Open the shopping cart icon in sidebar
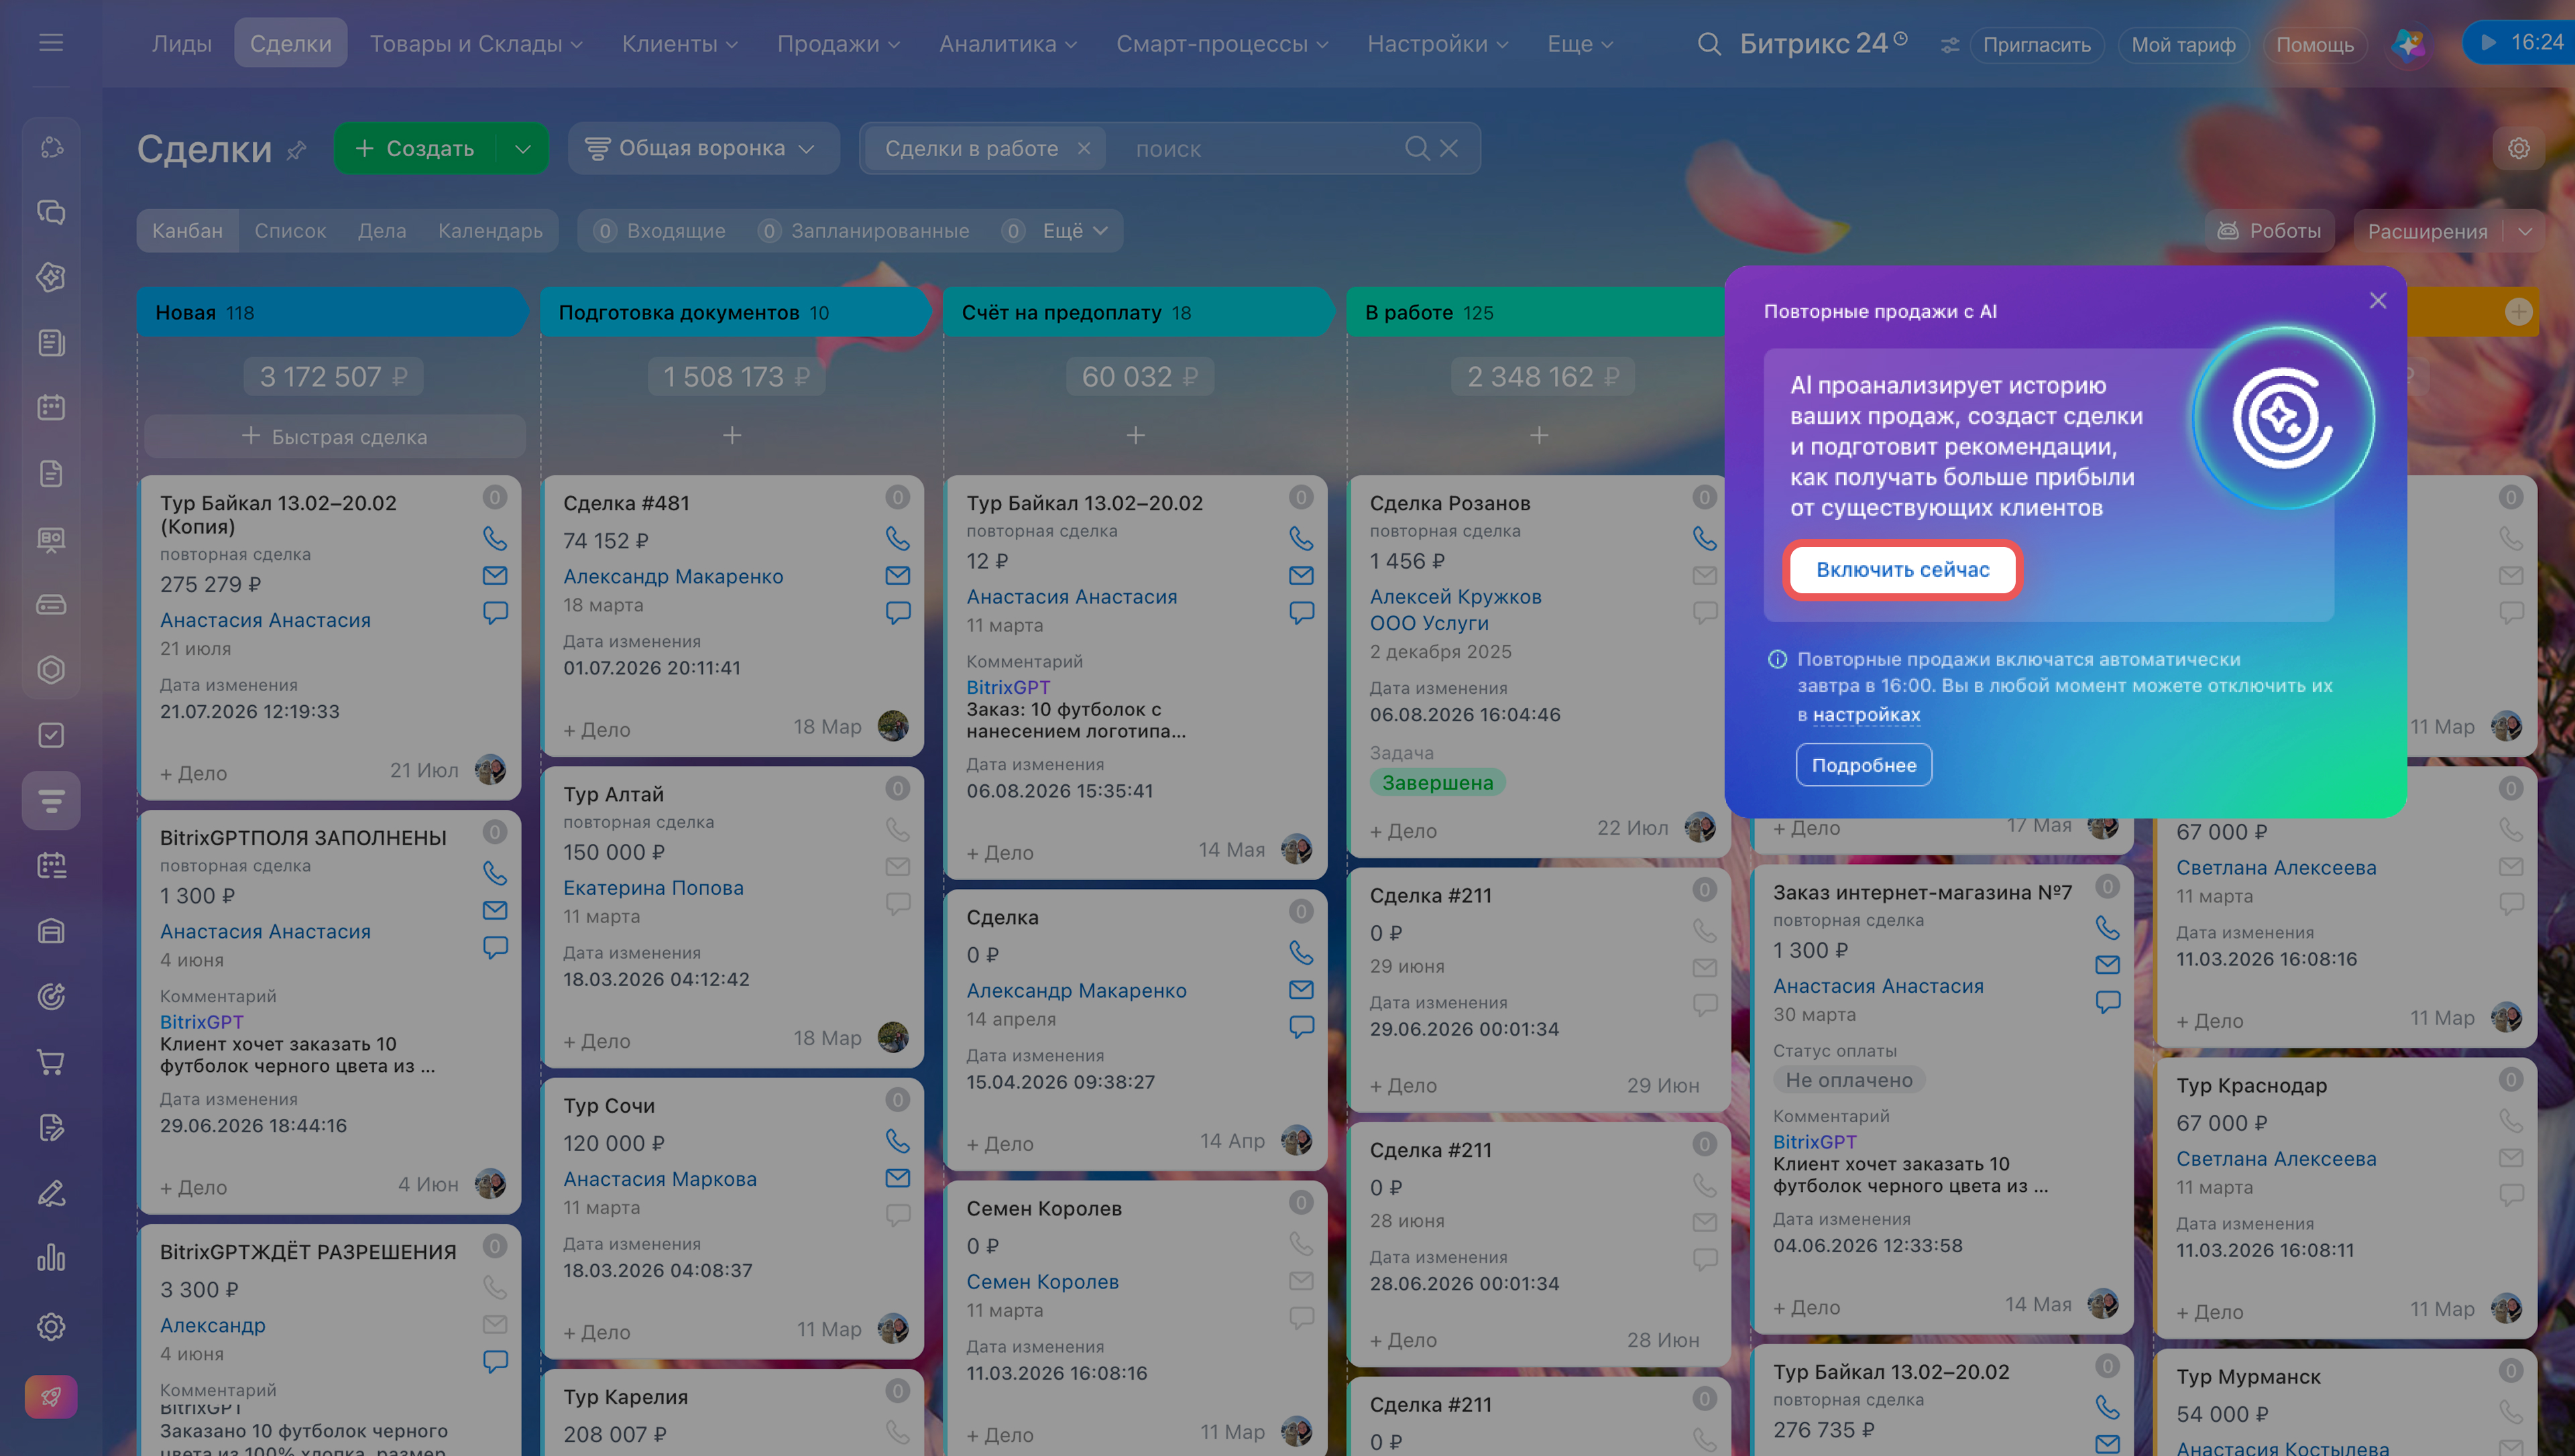The height and width of the screenshot is (1456, 2575). click(51, 1062)
